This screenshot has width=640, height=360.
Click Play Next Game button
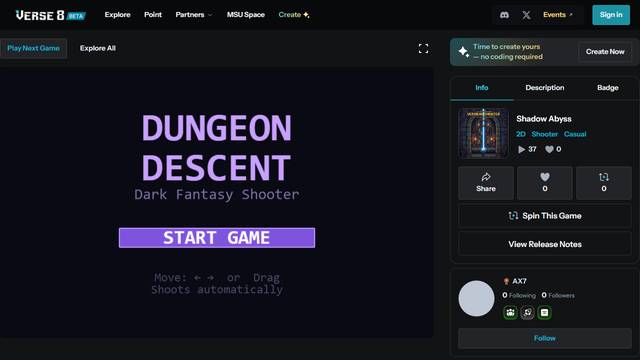tap(33, 48)
